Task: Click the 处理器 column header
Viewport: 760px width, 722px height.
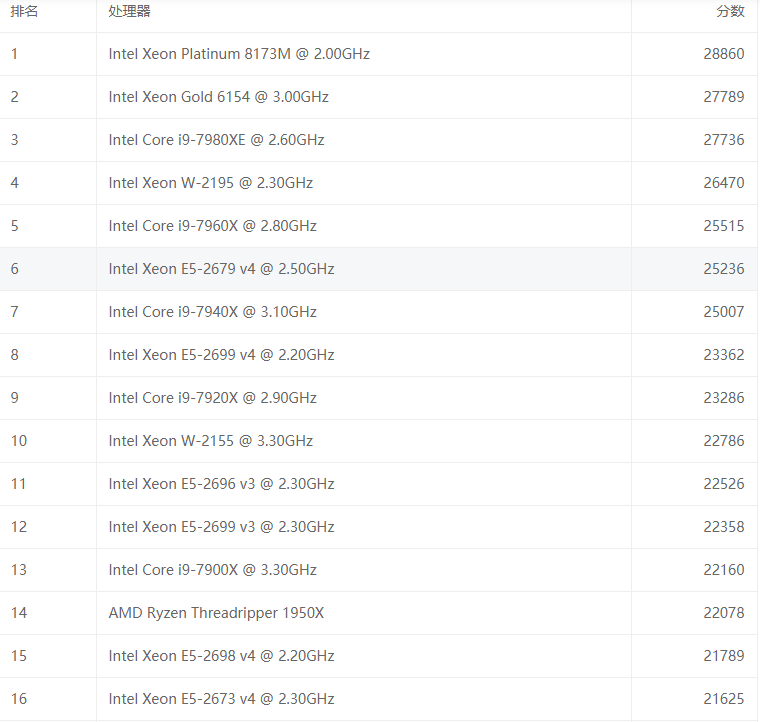Action: 130,11
